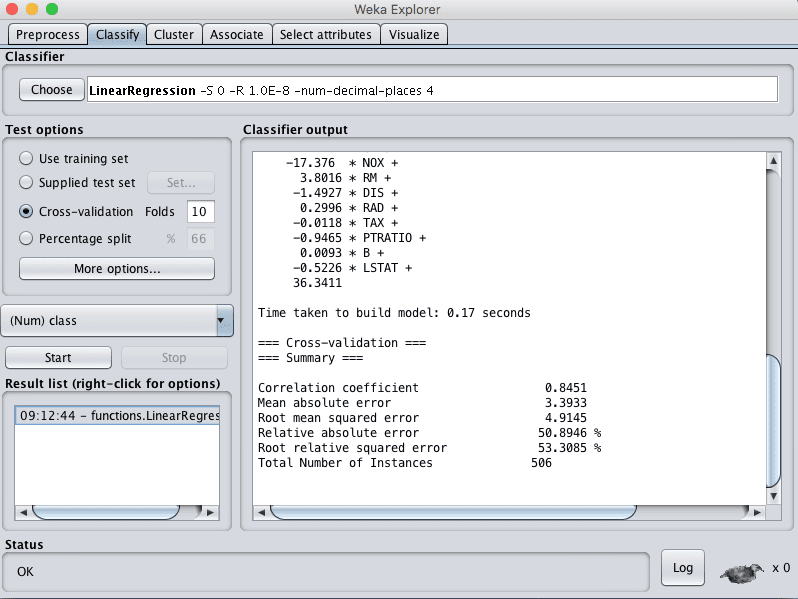Maximize the window using the green button
This screenshot has height=599, width=798.
click(x=52, y=9)
